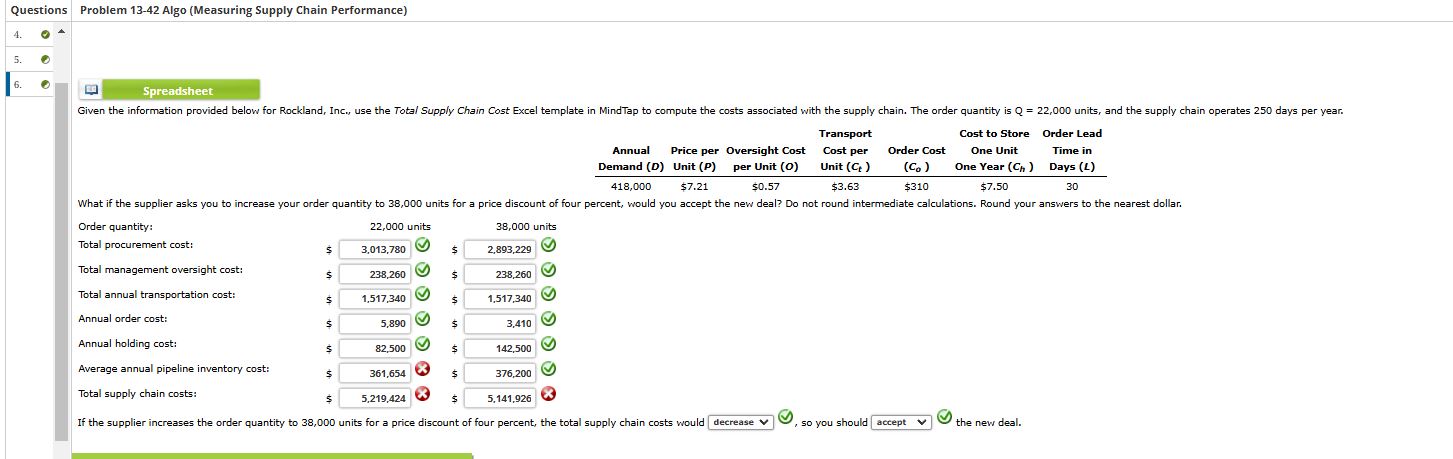Click transport cost value $3.63
Viewport: 1453px width, 459px height.
(x=845, y=186)
